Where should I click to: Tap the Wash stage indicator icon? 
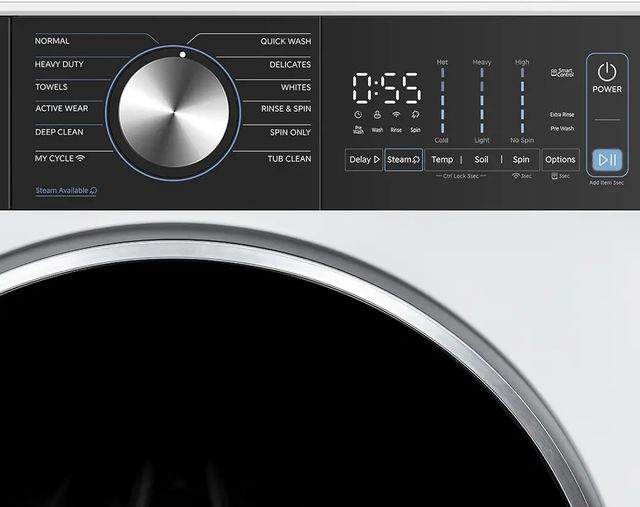pyautogui.click(x=377, y=115)
